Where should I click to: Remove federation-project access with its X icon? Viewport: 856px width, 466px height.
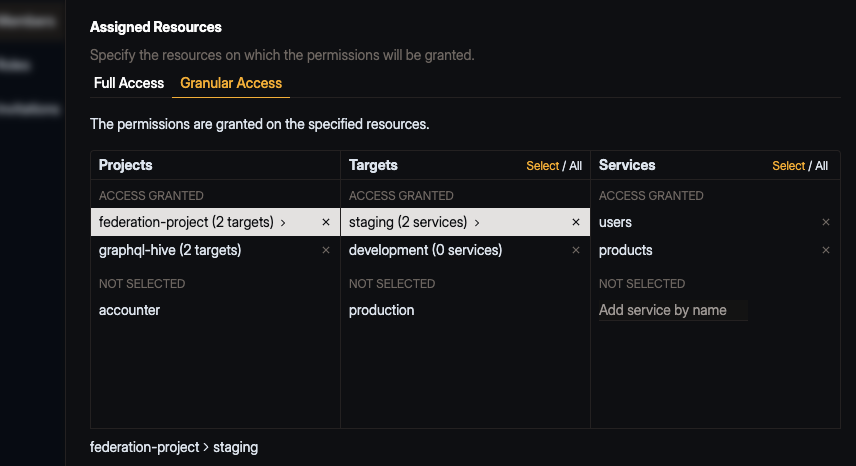(326, 222)
